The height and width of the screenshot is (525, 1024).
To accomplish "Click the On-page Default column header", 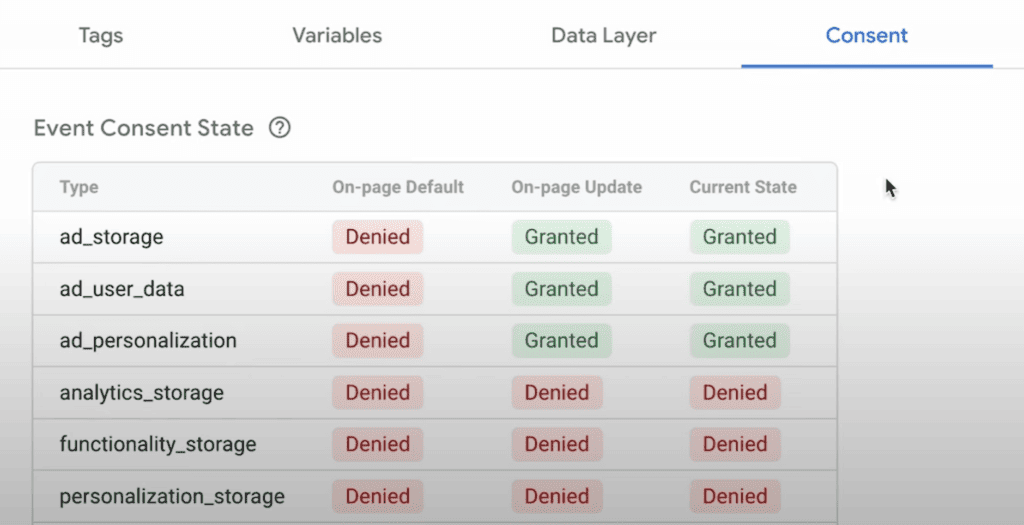I will point(398,187).
